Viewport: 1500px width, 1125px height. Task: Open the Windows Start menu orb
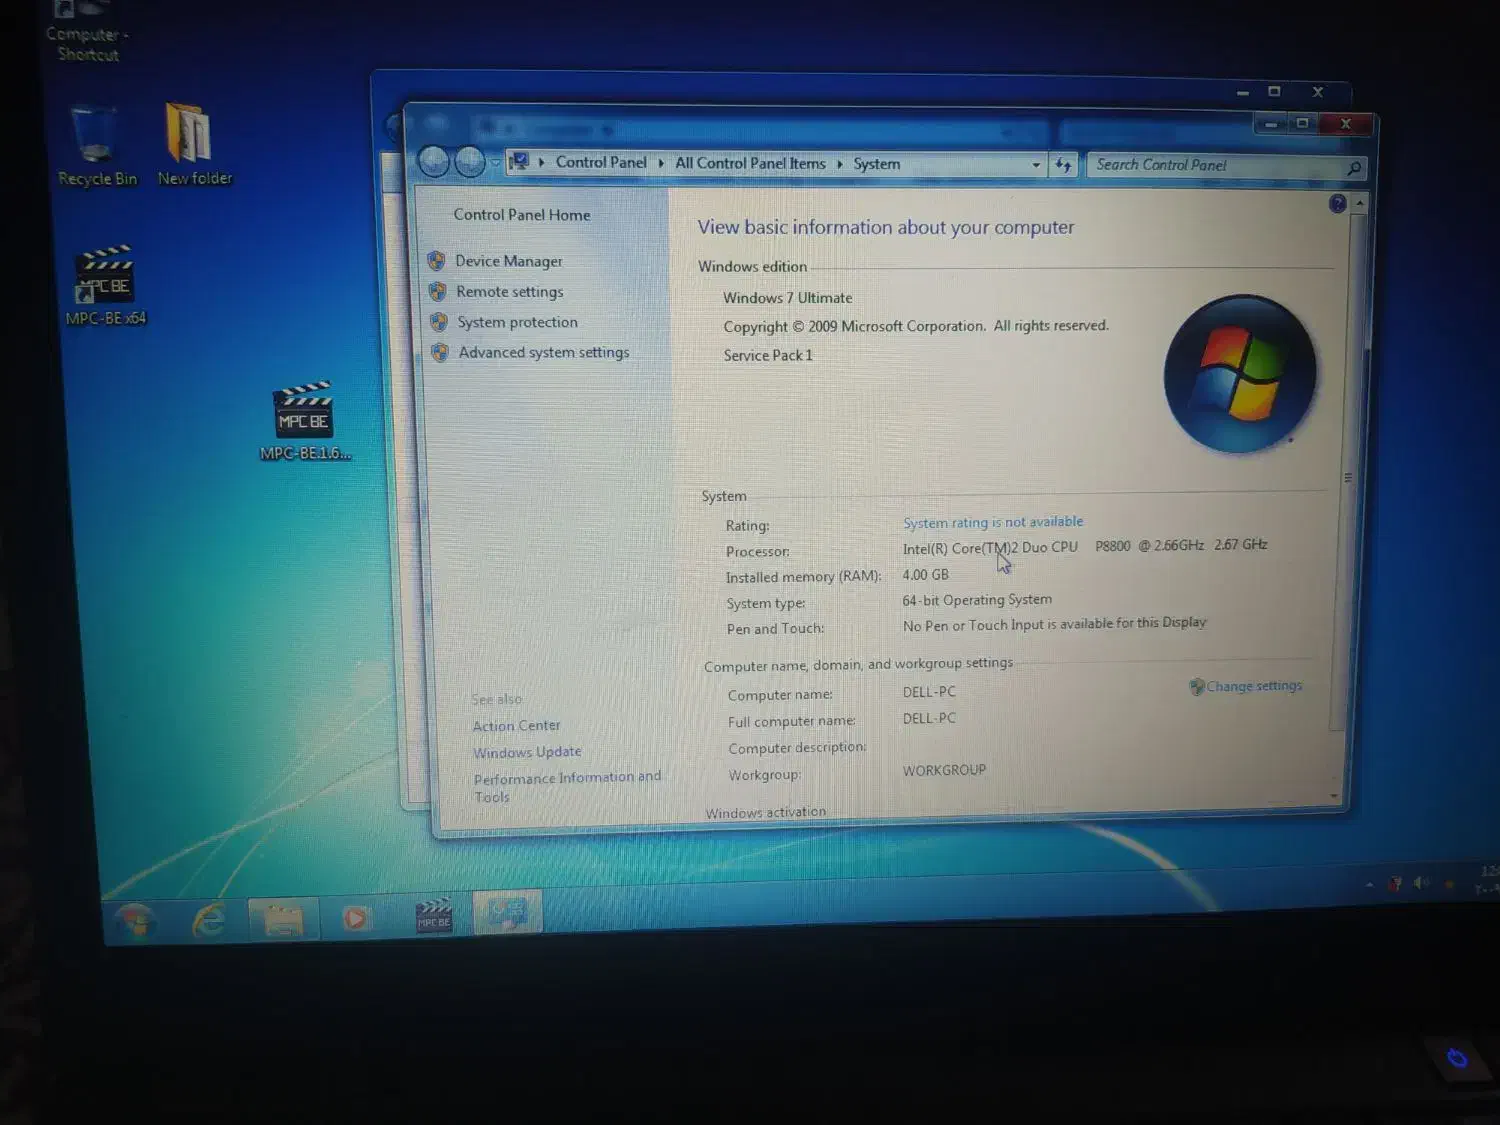(134, 919)
